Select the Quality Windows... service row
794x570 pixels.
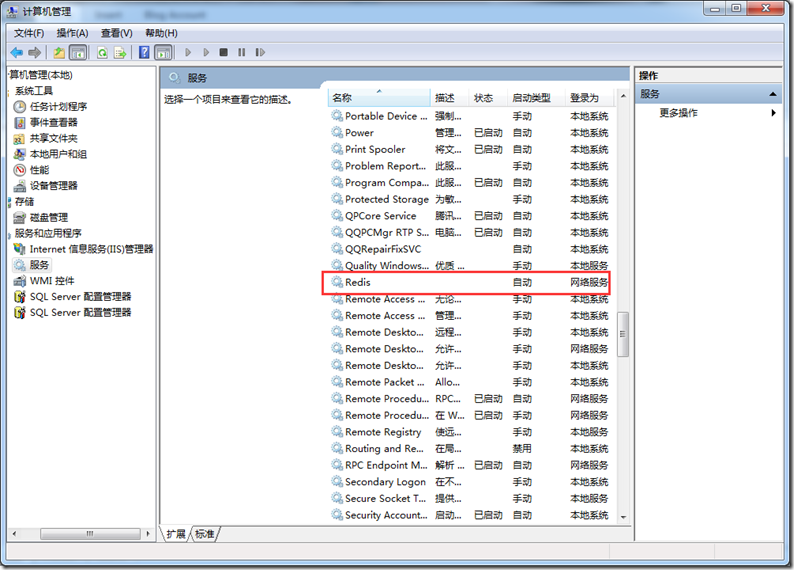[472, 265]
